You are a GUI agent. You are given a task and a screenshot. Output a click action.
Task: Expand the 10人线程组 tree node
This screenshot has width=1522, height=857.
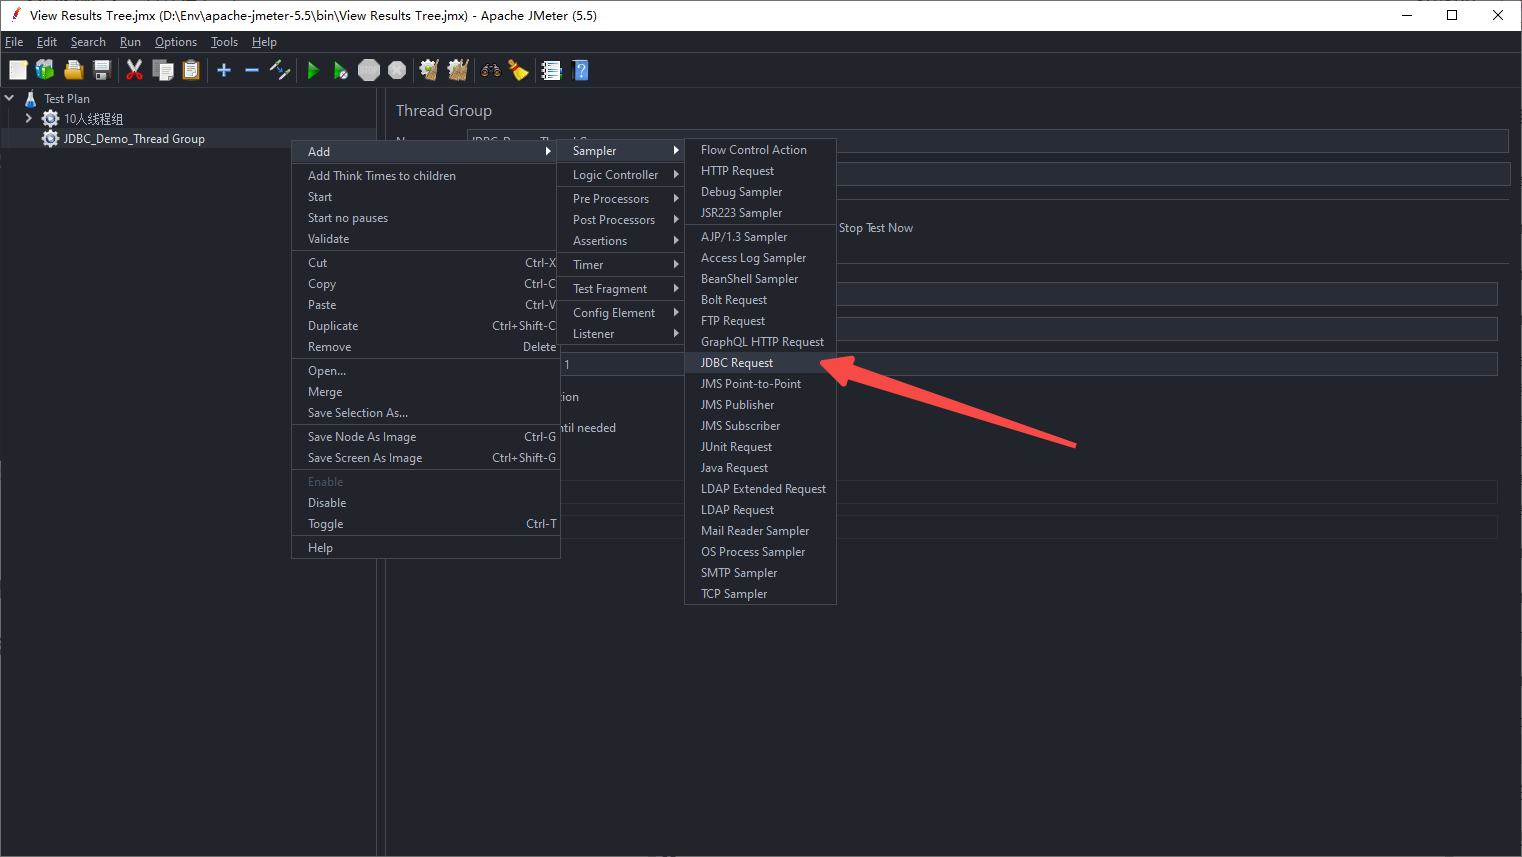pos(28,118)
